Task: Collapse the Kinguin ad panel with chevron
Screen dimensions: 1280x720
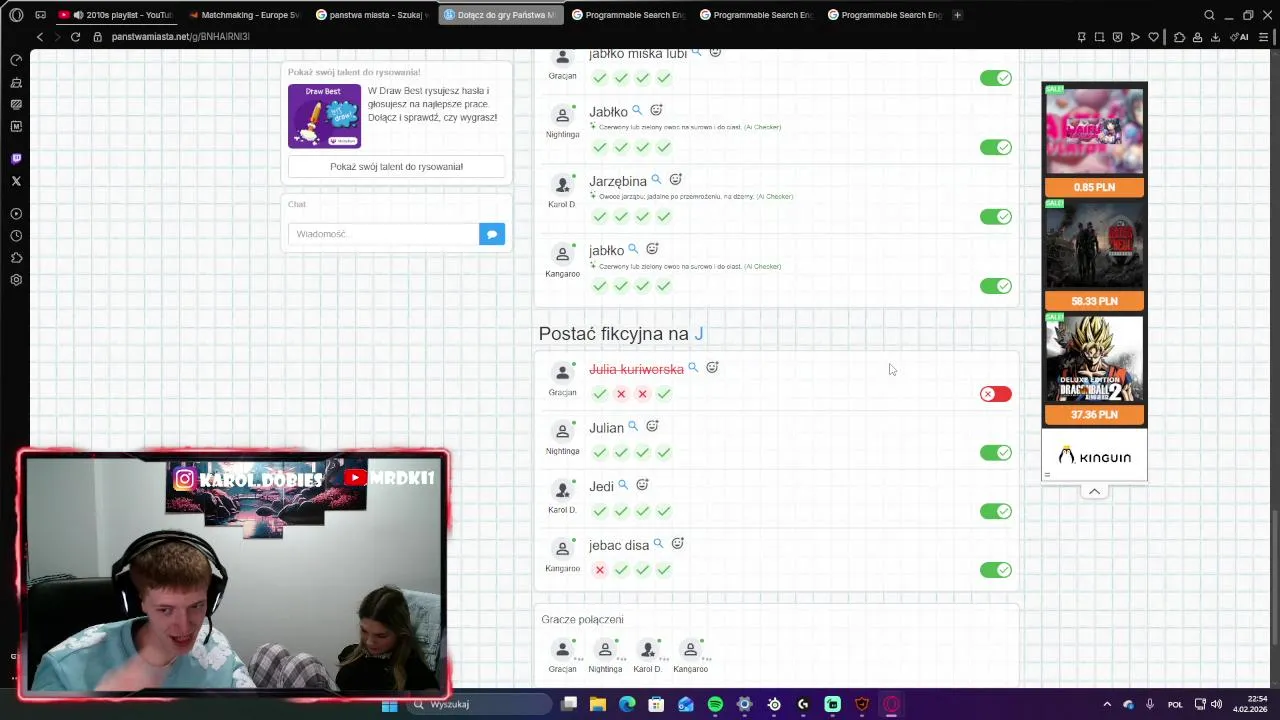Action: [x=1094, y=491]
